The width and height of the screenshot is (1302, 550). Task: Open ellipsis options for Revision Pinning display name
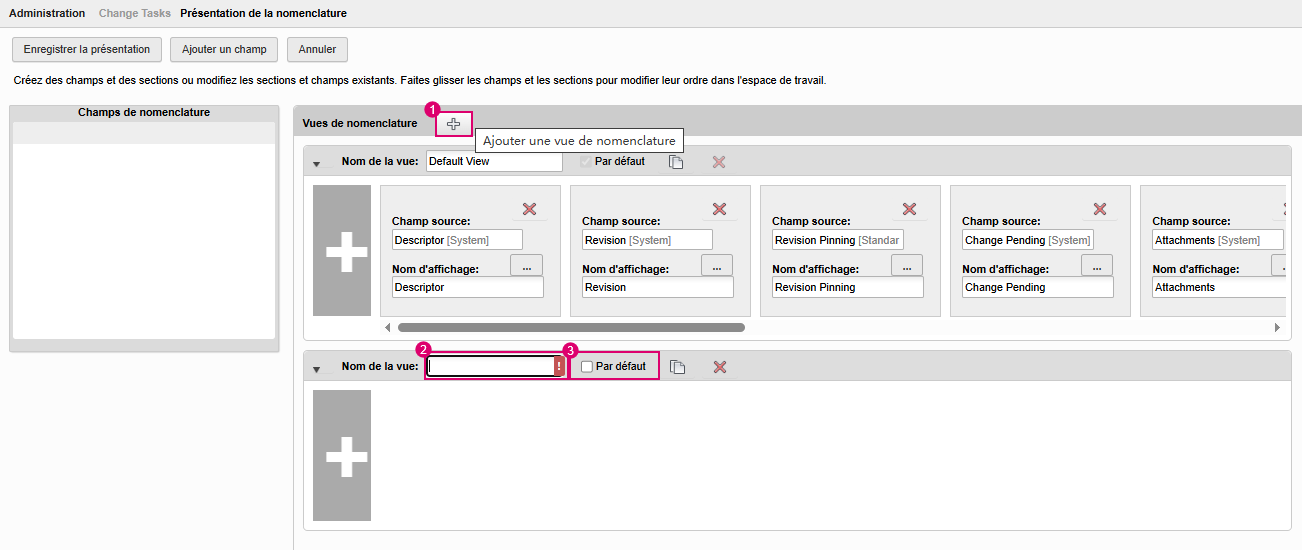tap(907, 265)
